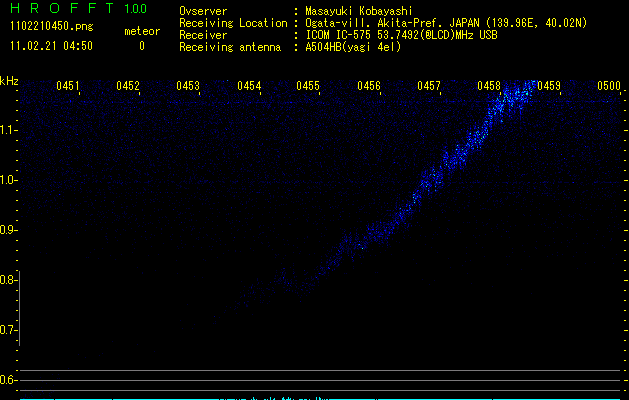Click time marker 0452
Image resolution: width=629 pixels, height=400 pixels.
coord(128,86)
